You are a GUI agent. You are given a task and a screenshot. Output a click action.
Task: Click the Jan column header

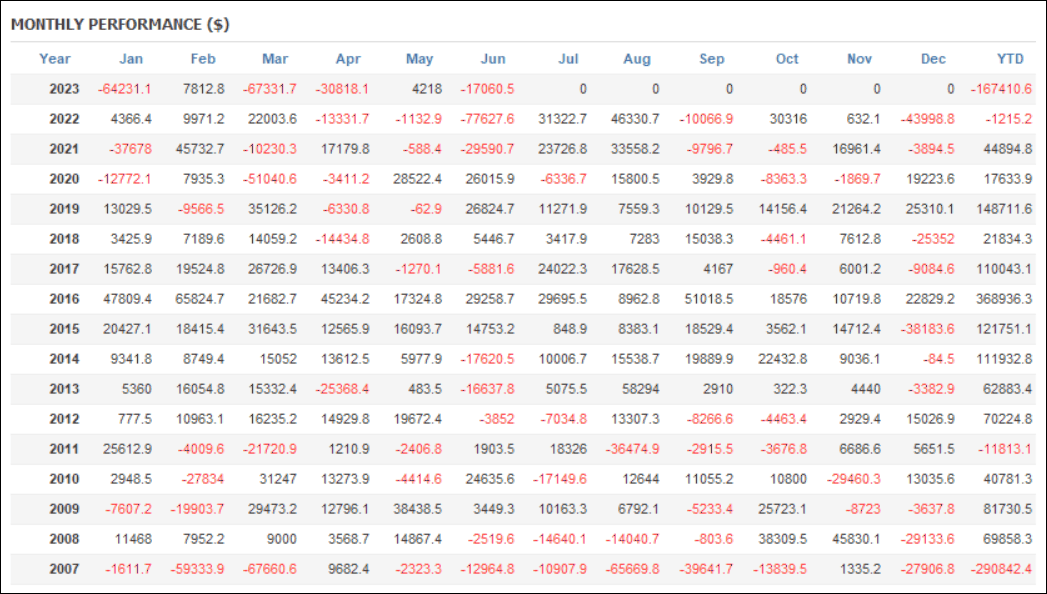(x=131, y=59)
